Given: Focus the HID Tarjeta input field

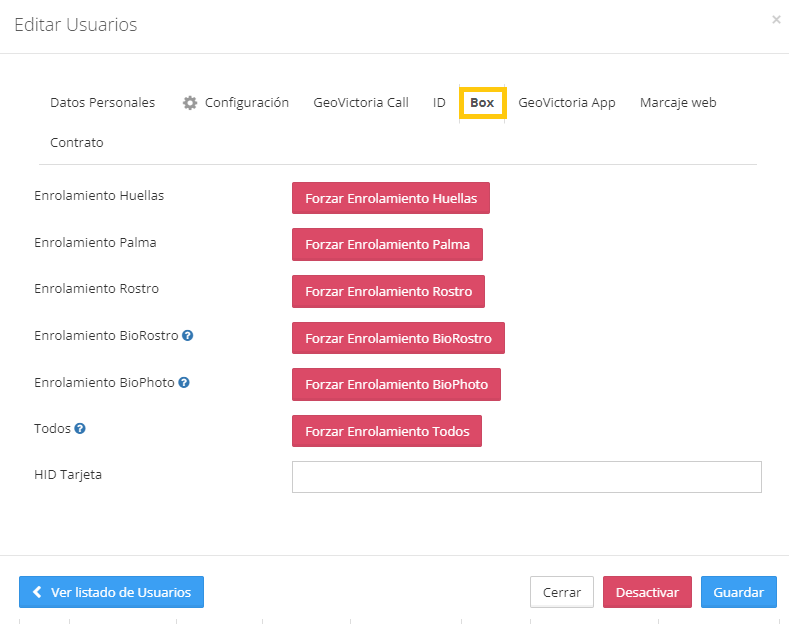Looking at the screenshot, I should (x=526, y=477).
